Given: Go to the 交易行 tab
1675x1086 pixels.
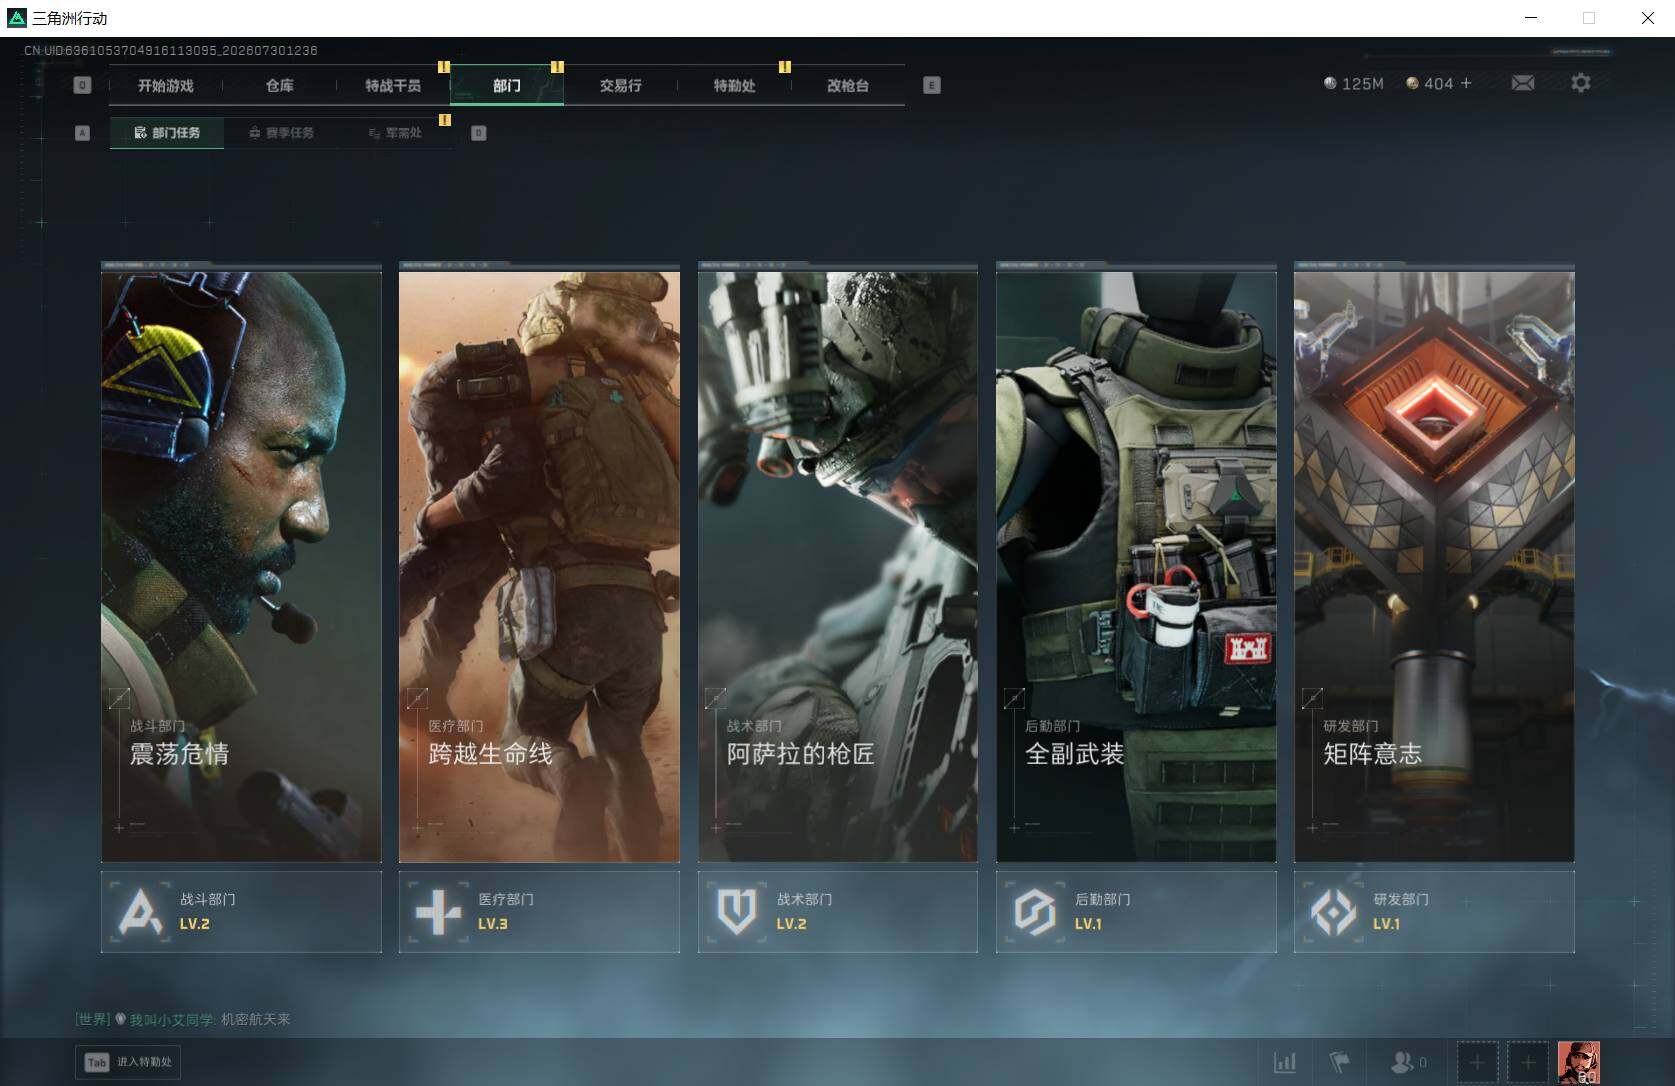Looking at the screenshot, I should (620, 86).
